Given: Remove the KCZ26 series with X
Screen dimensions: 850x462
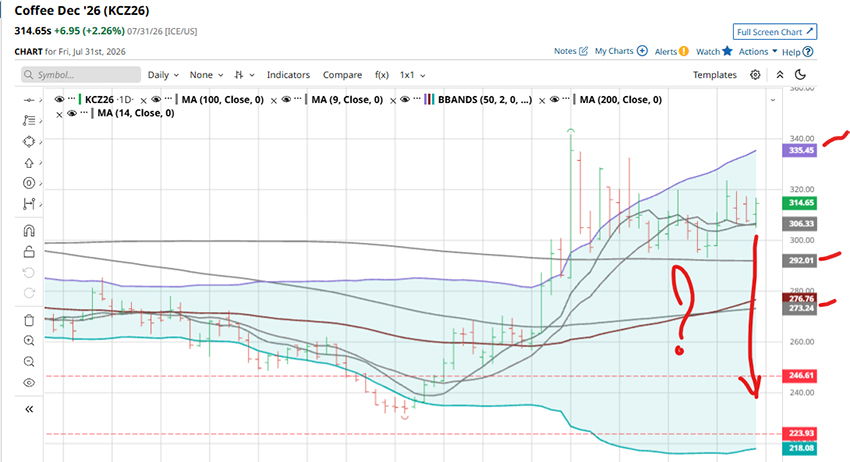Looking at the screenshot, I should [143, 100].
